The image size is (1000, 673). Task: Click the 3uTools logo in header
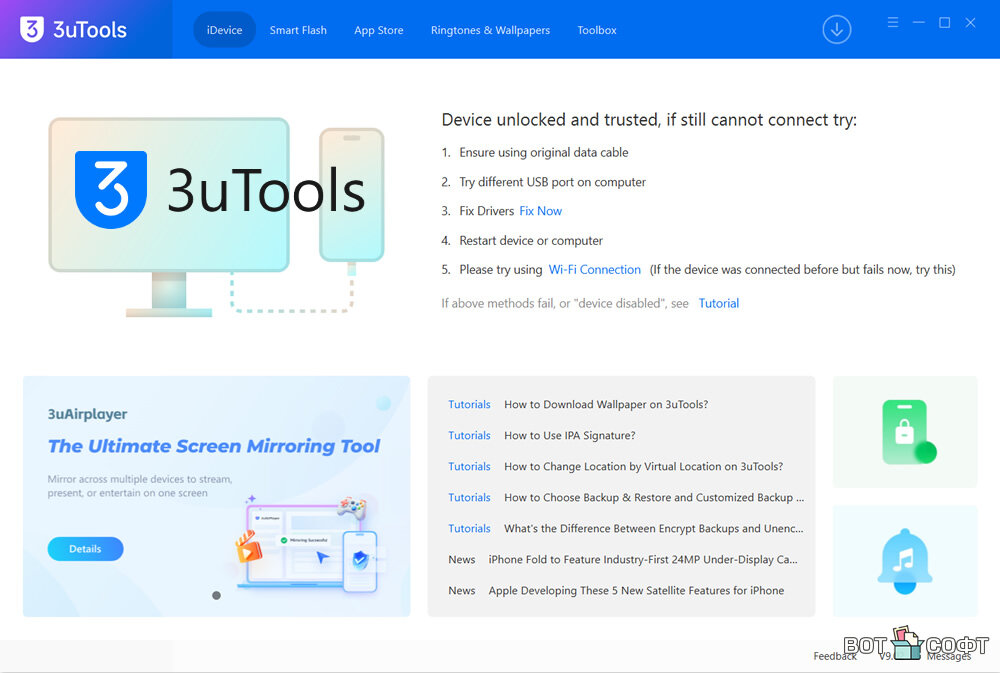(x=74, y=30)
